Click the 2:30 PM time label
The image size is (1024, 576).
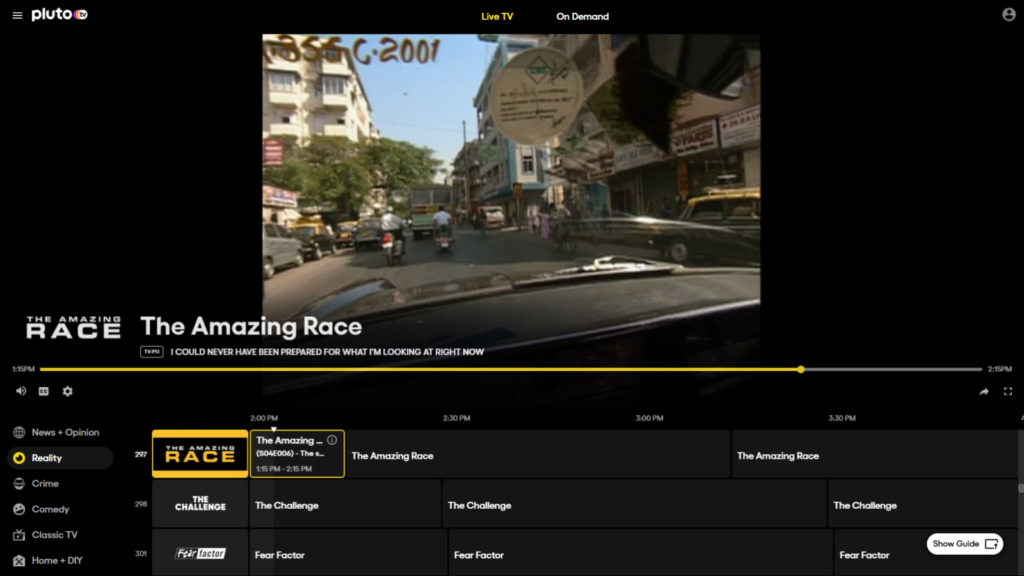(456, 418)
